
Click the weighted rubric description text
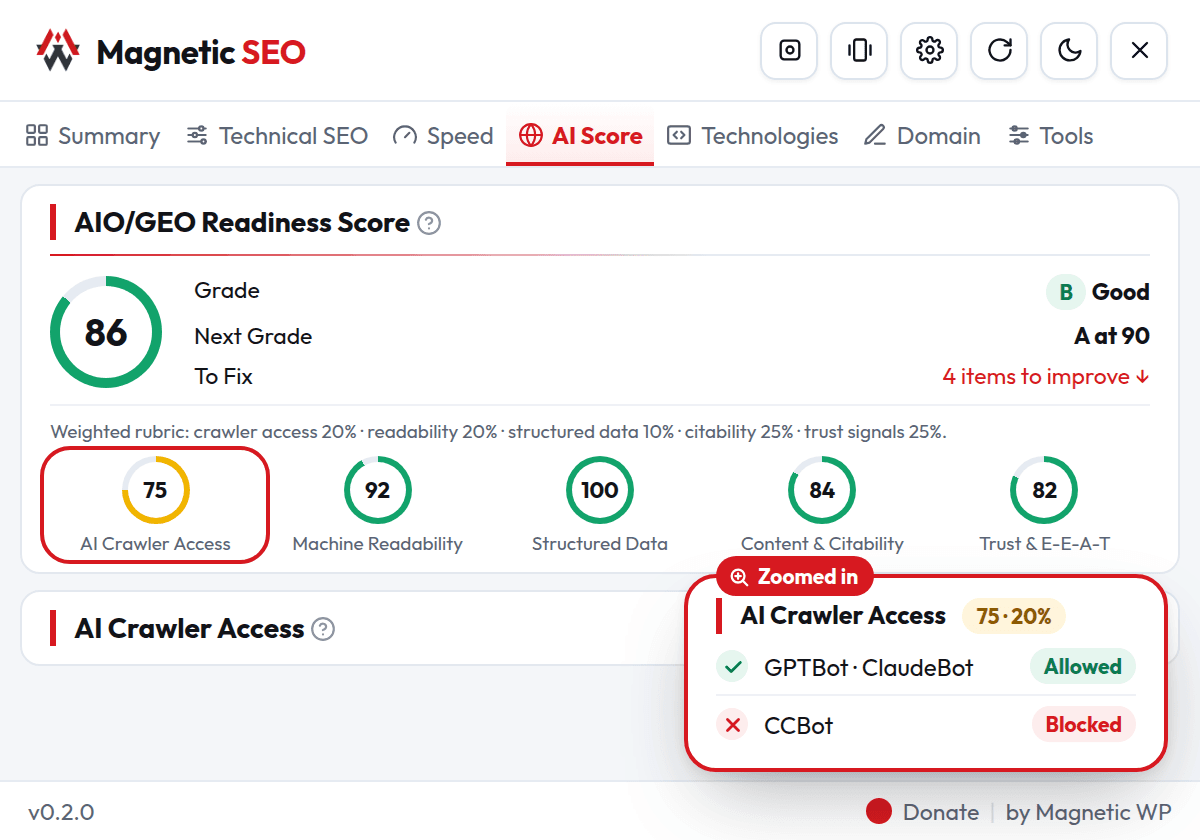(498, 432)
